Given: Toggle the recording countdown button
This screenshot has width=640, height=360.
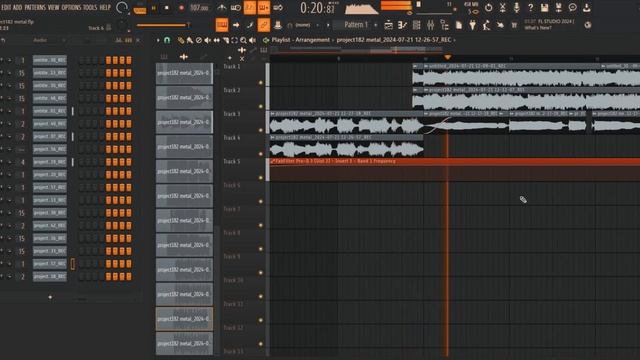Looking at the screenshot, I should 250,7.
